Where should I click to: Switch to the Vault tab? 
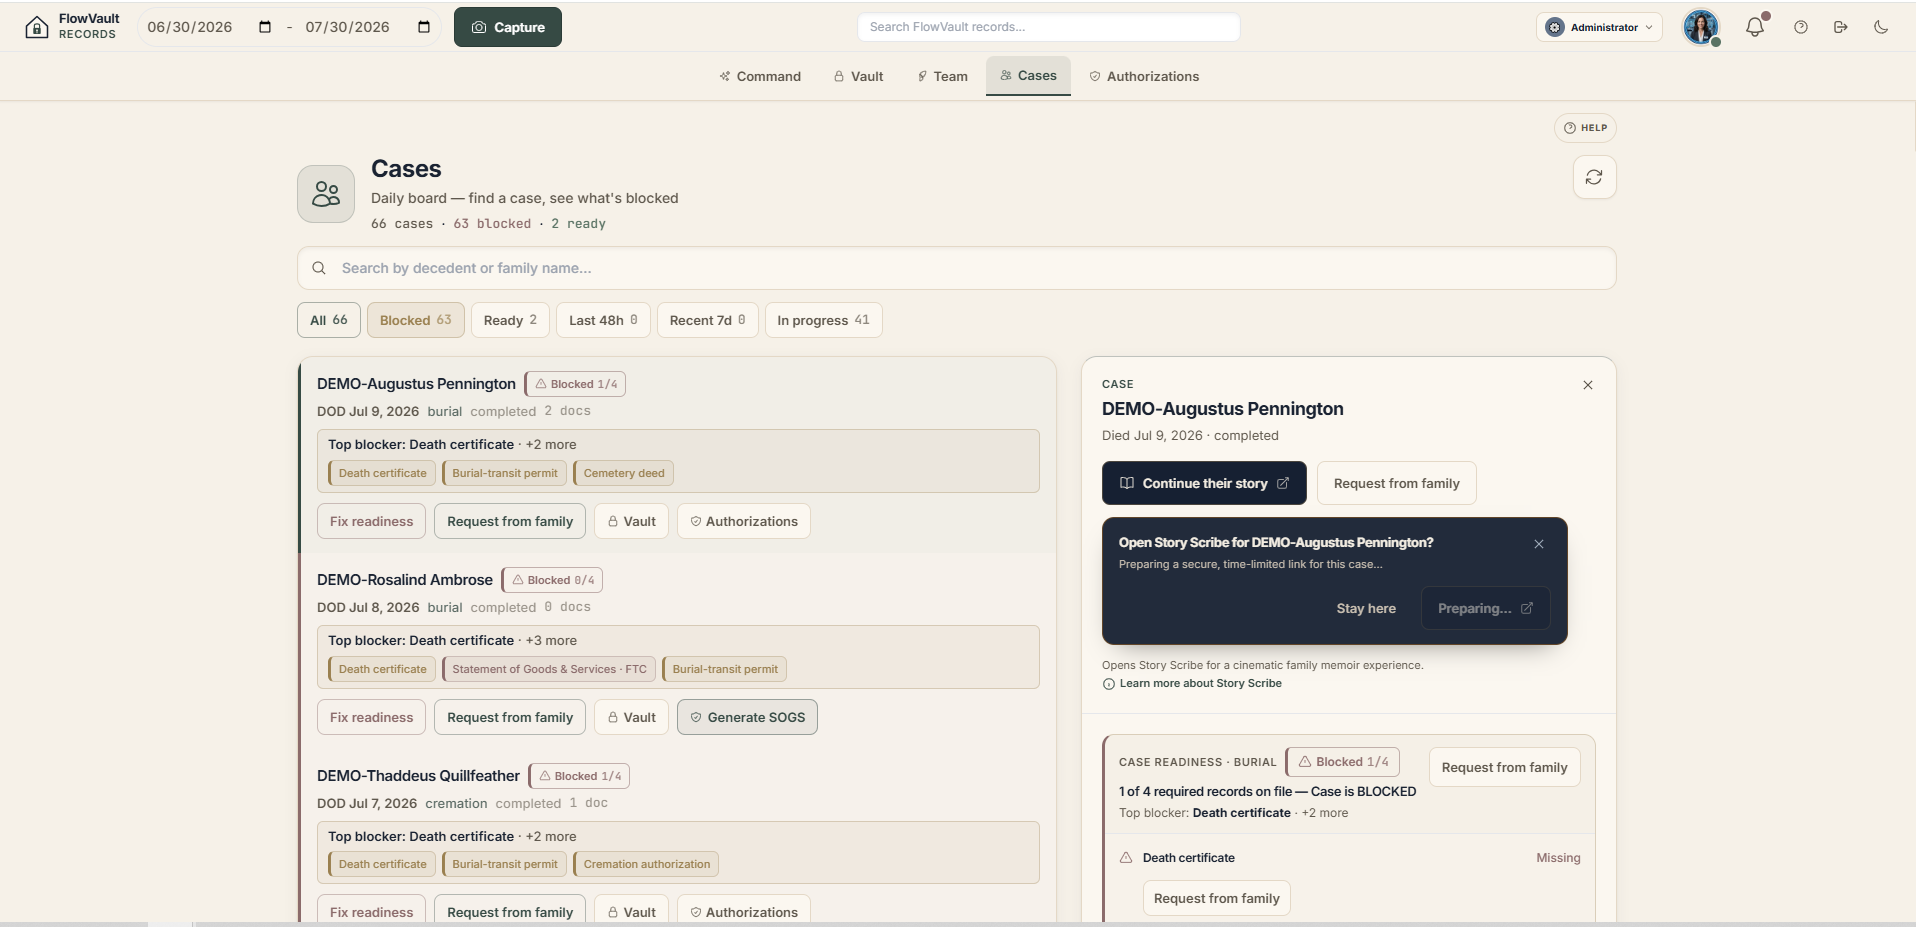[859, 76]
